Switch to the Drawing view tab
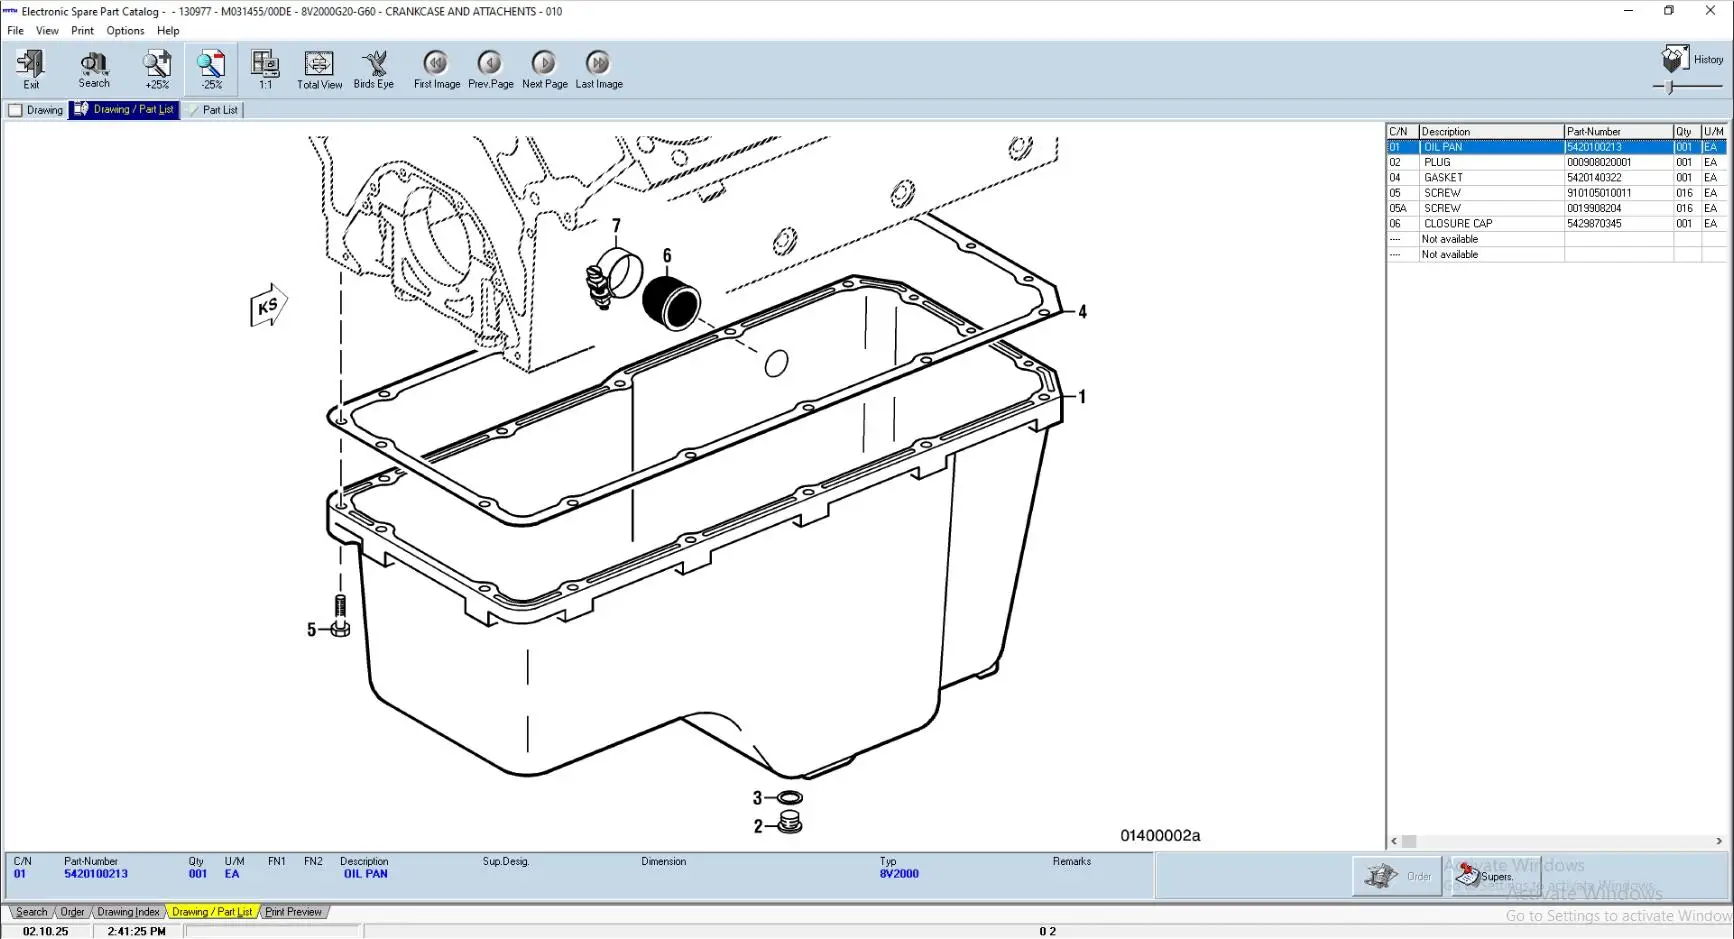The image size is (1734, 939). 36,110
